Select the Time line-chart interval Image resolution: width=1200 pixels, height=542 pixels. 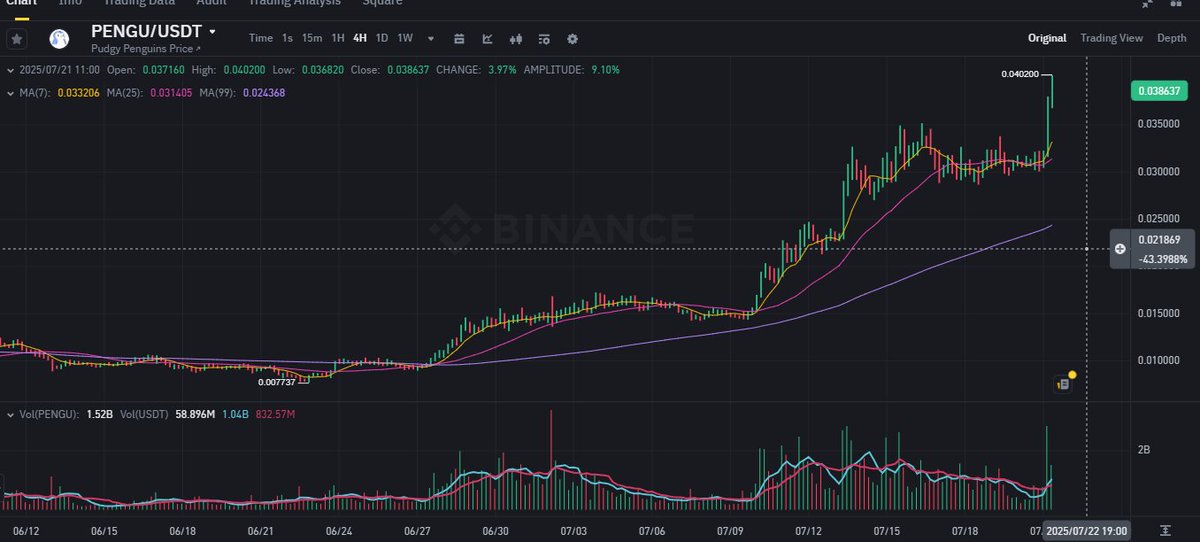click(261, 38)
